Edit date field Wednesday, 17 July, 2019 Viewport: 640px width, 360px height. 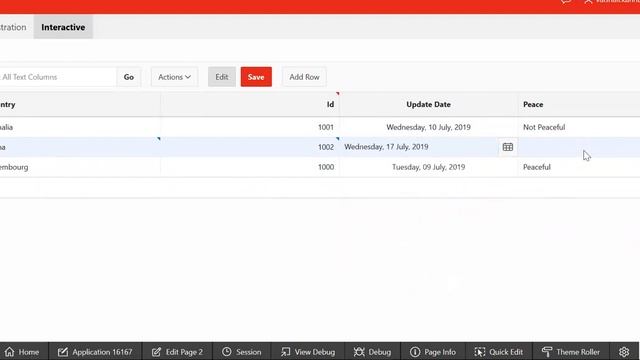coord(419,147)
